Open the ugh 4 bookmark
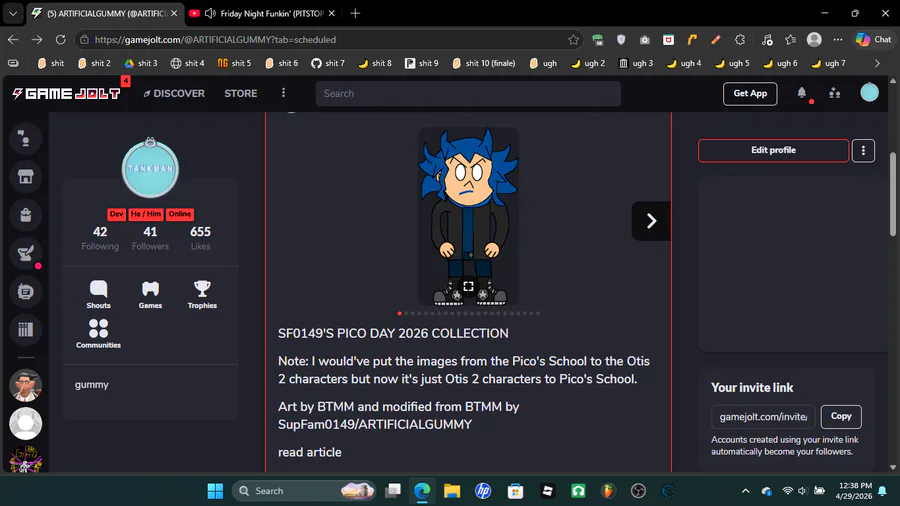The image size is (900, 506). tap(684, 63)
